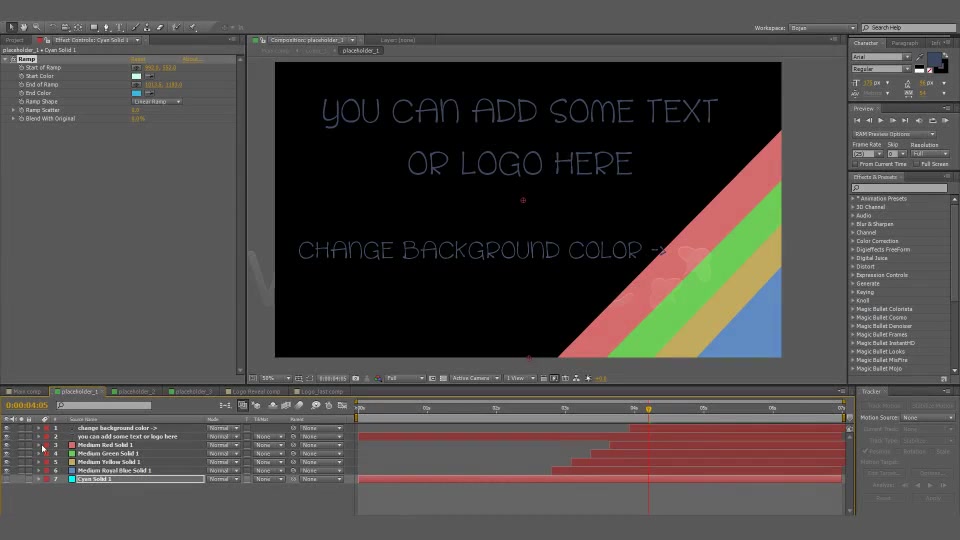Open RAM Preview Options menu

(x=893, y=134)
